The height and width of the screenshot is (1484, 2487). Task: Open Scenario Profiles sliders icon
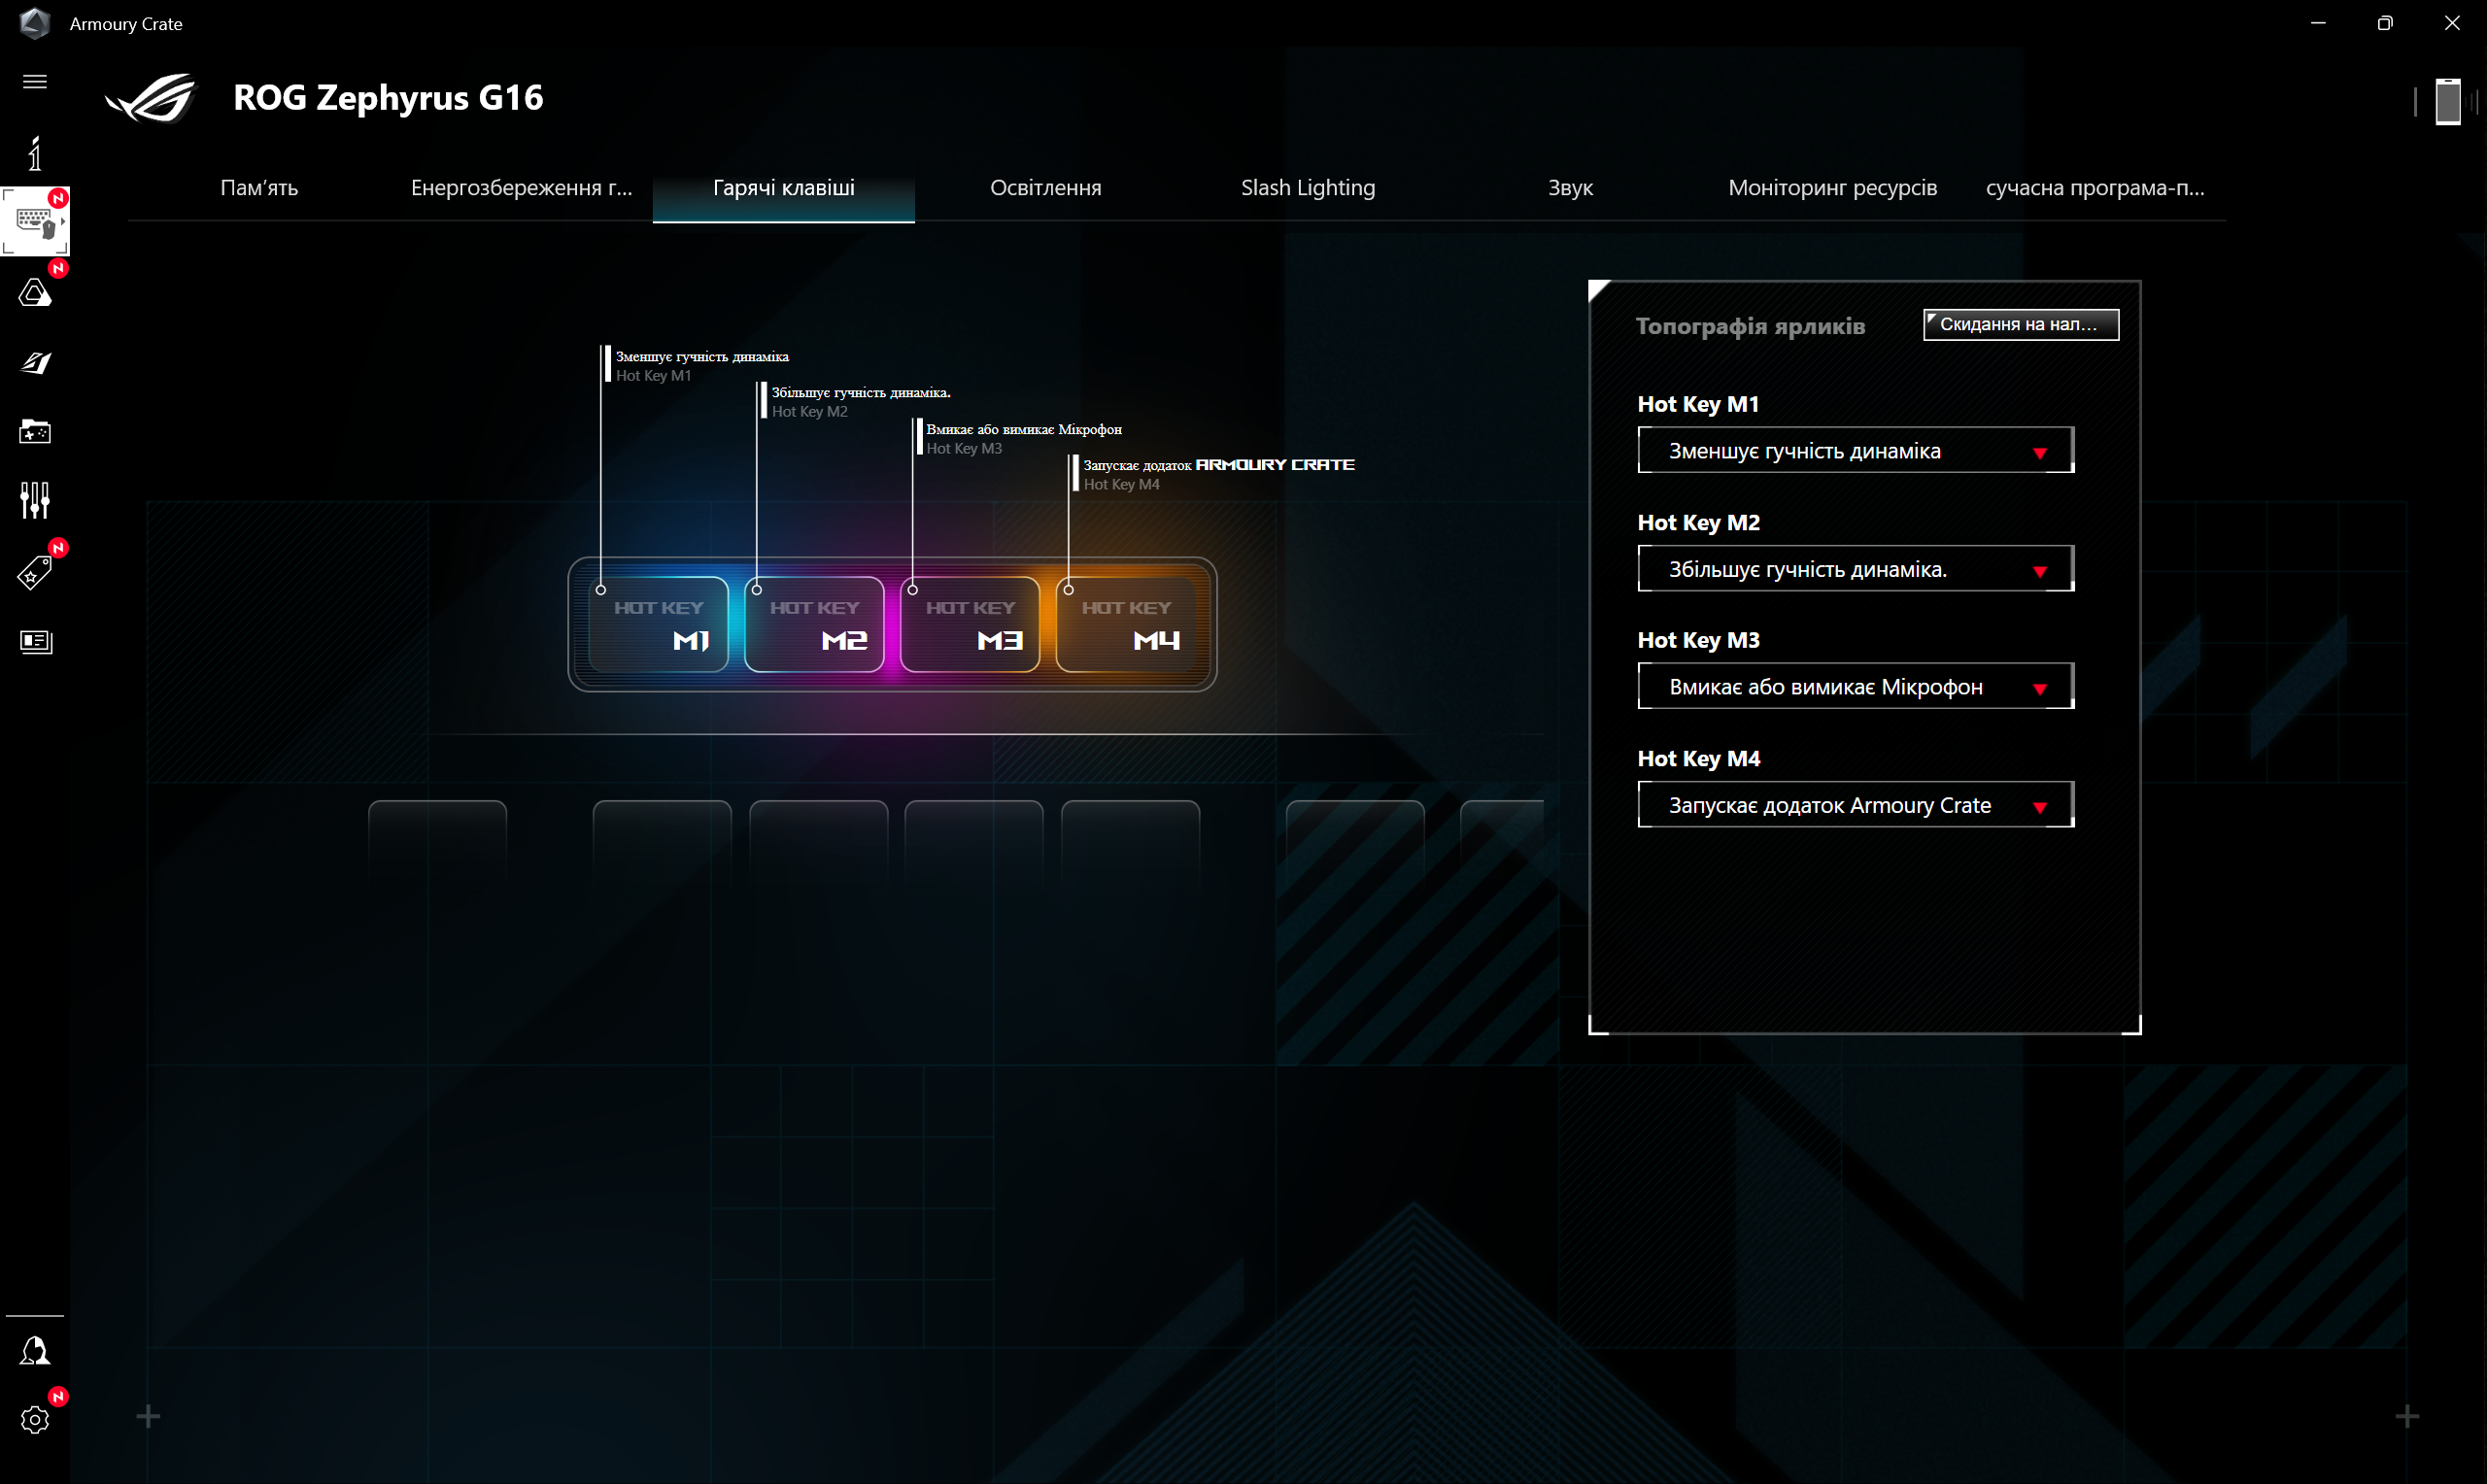pyautogui.click(x=35, y=500)
